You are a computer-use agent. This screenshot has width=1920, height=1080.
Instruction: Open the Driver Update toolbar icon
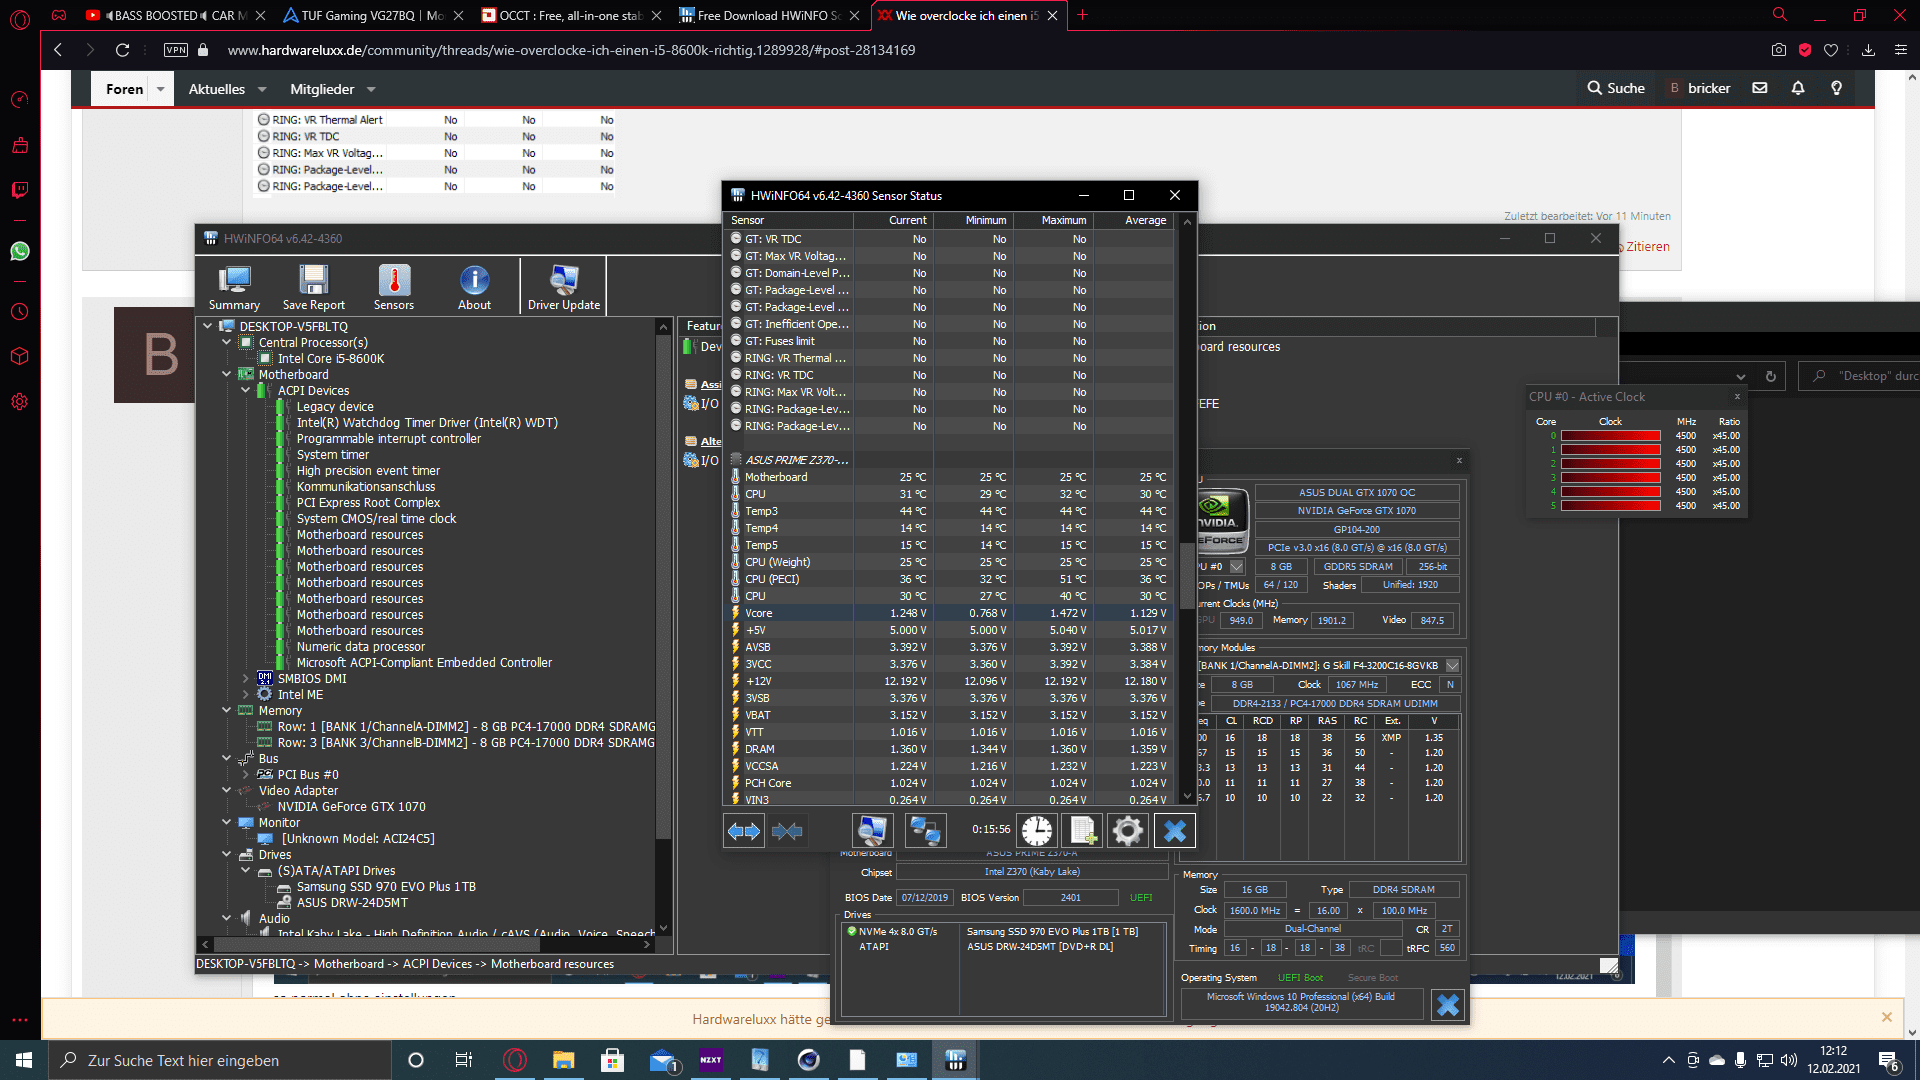(x=564, y=287)
